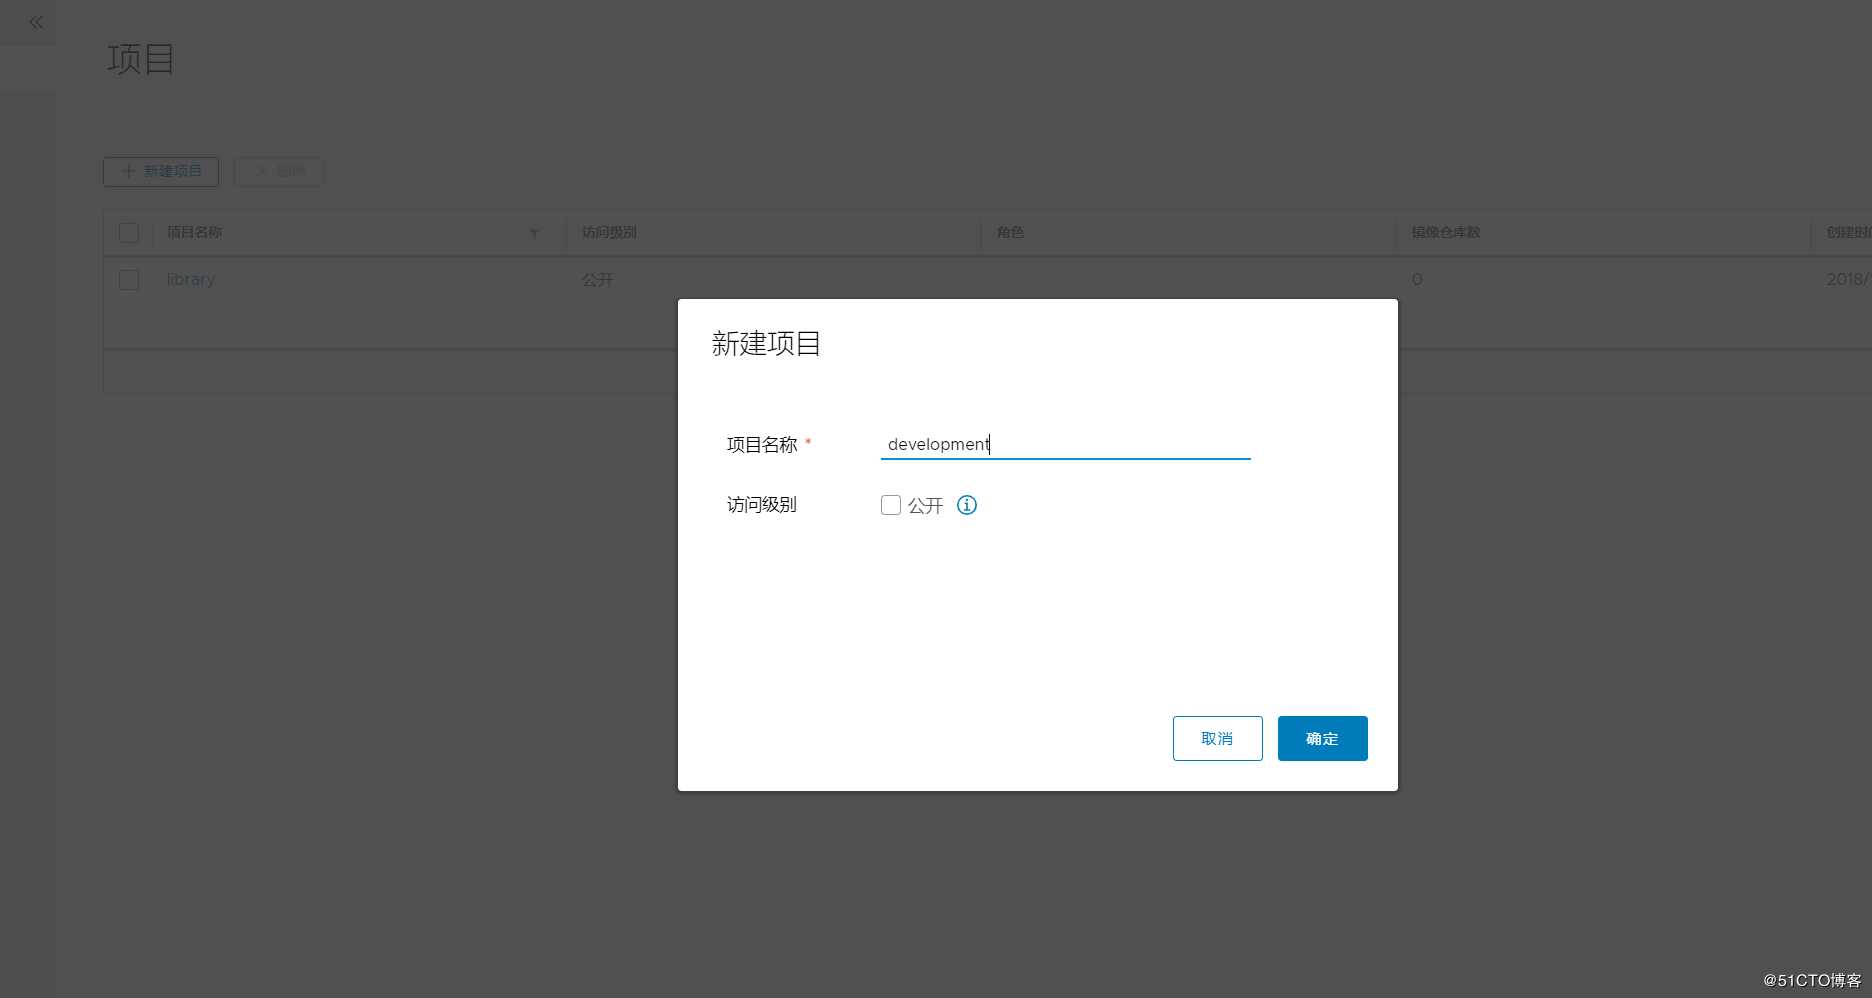Click the 项目 page heading

click(141, 59)
